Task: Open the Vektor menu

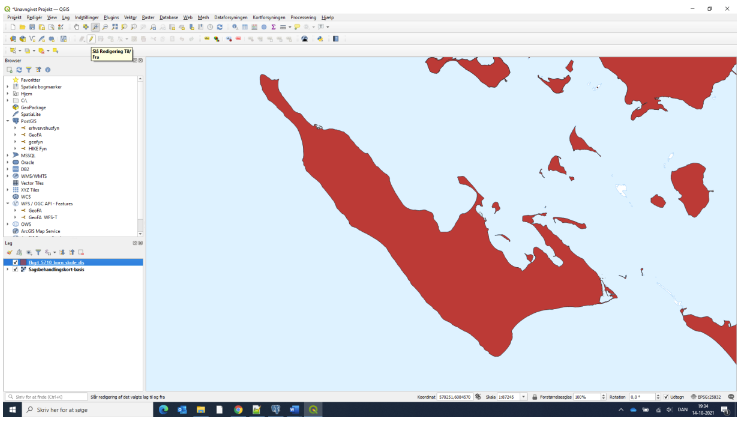Action: pos(130,17)
